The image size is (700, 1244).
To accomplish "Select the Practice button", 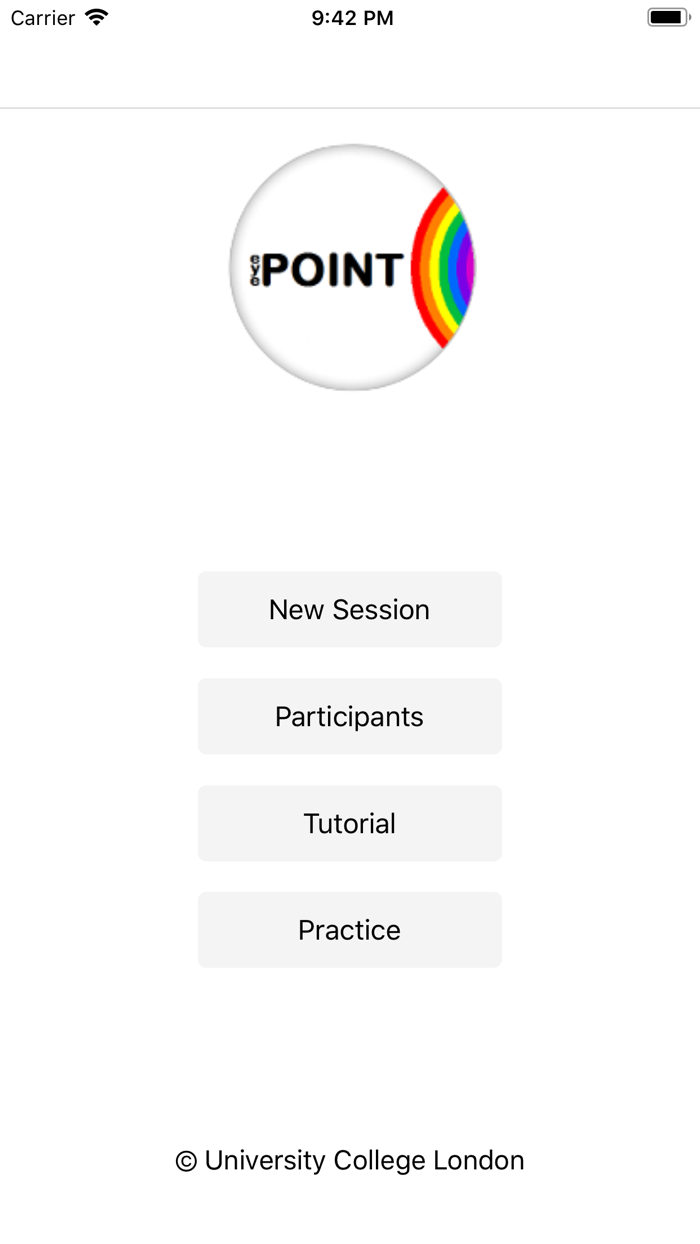I will pos(349,930).
